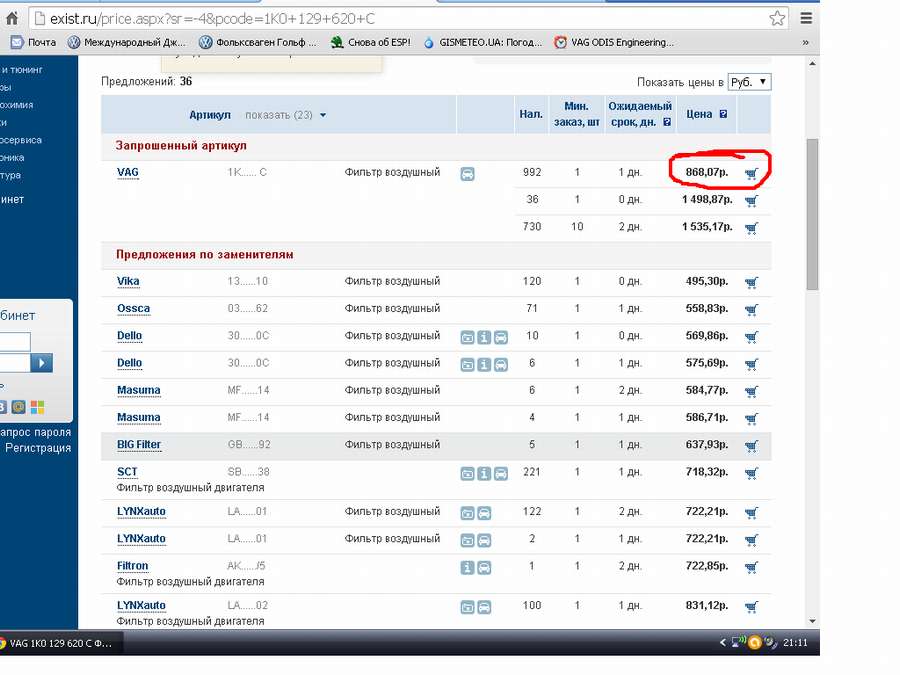Open the SCT brand link
Image resolution: width=900 pixels, height=675 pixels.
127,472
